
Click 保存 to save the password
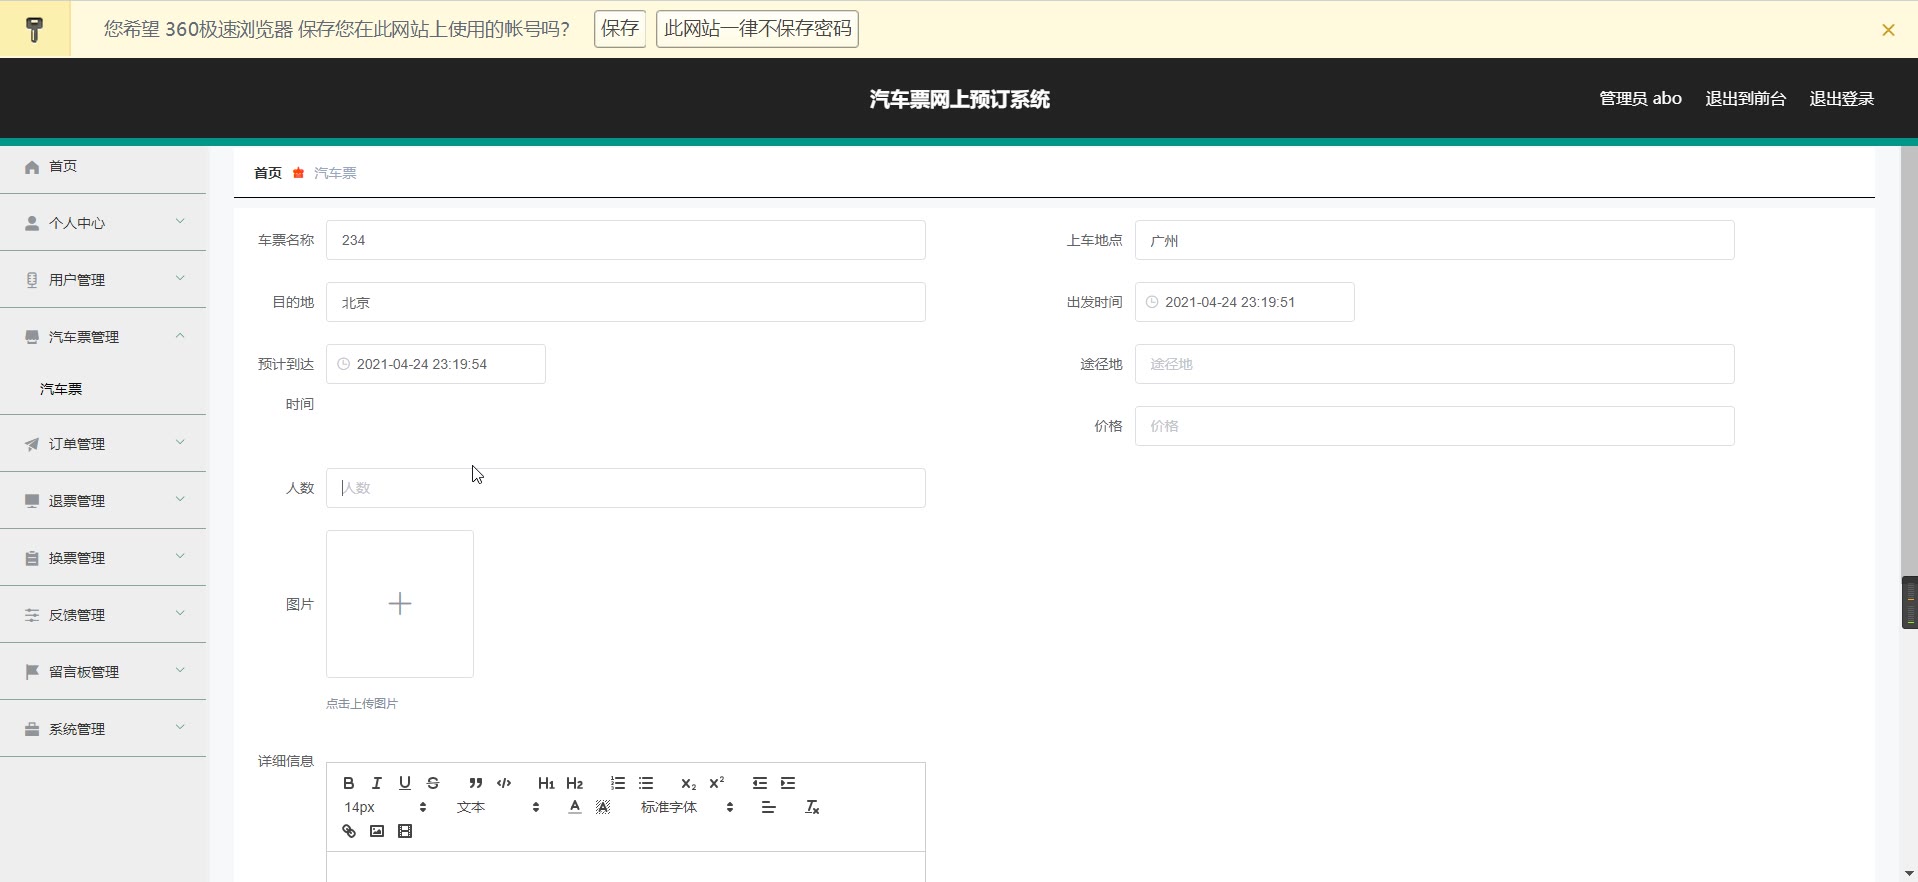[620, 29]
